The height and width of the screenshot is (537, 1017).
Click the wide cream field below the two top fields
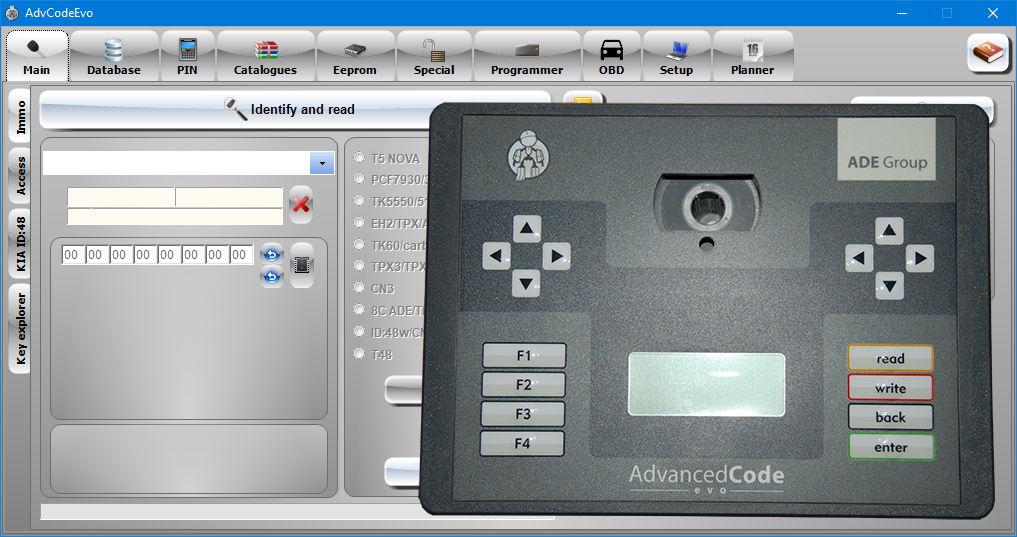pos(175,217)
